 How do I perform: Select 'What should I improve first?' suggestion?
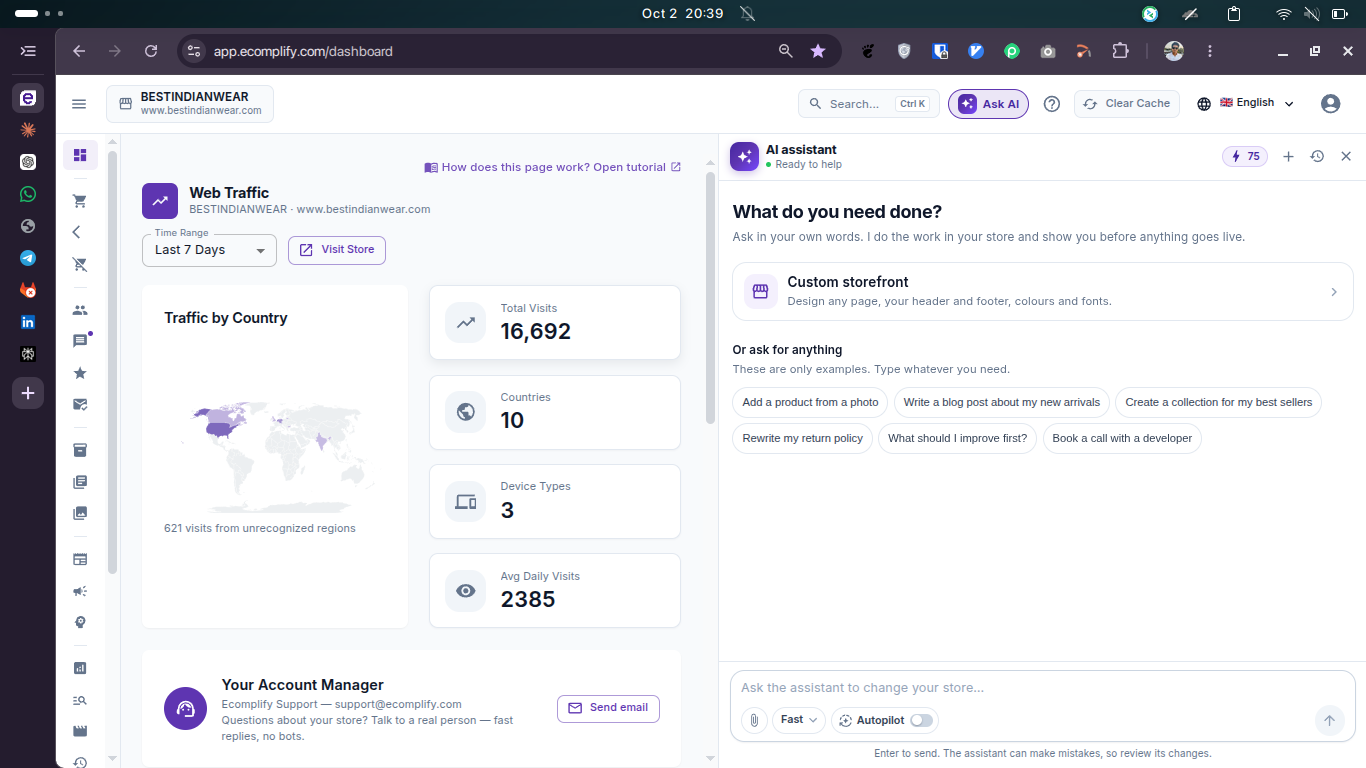pyautogui.click(x=957, y=438)
